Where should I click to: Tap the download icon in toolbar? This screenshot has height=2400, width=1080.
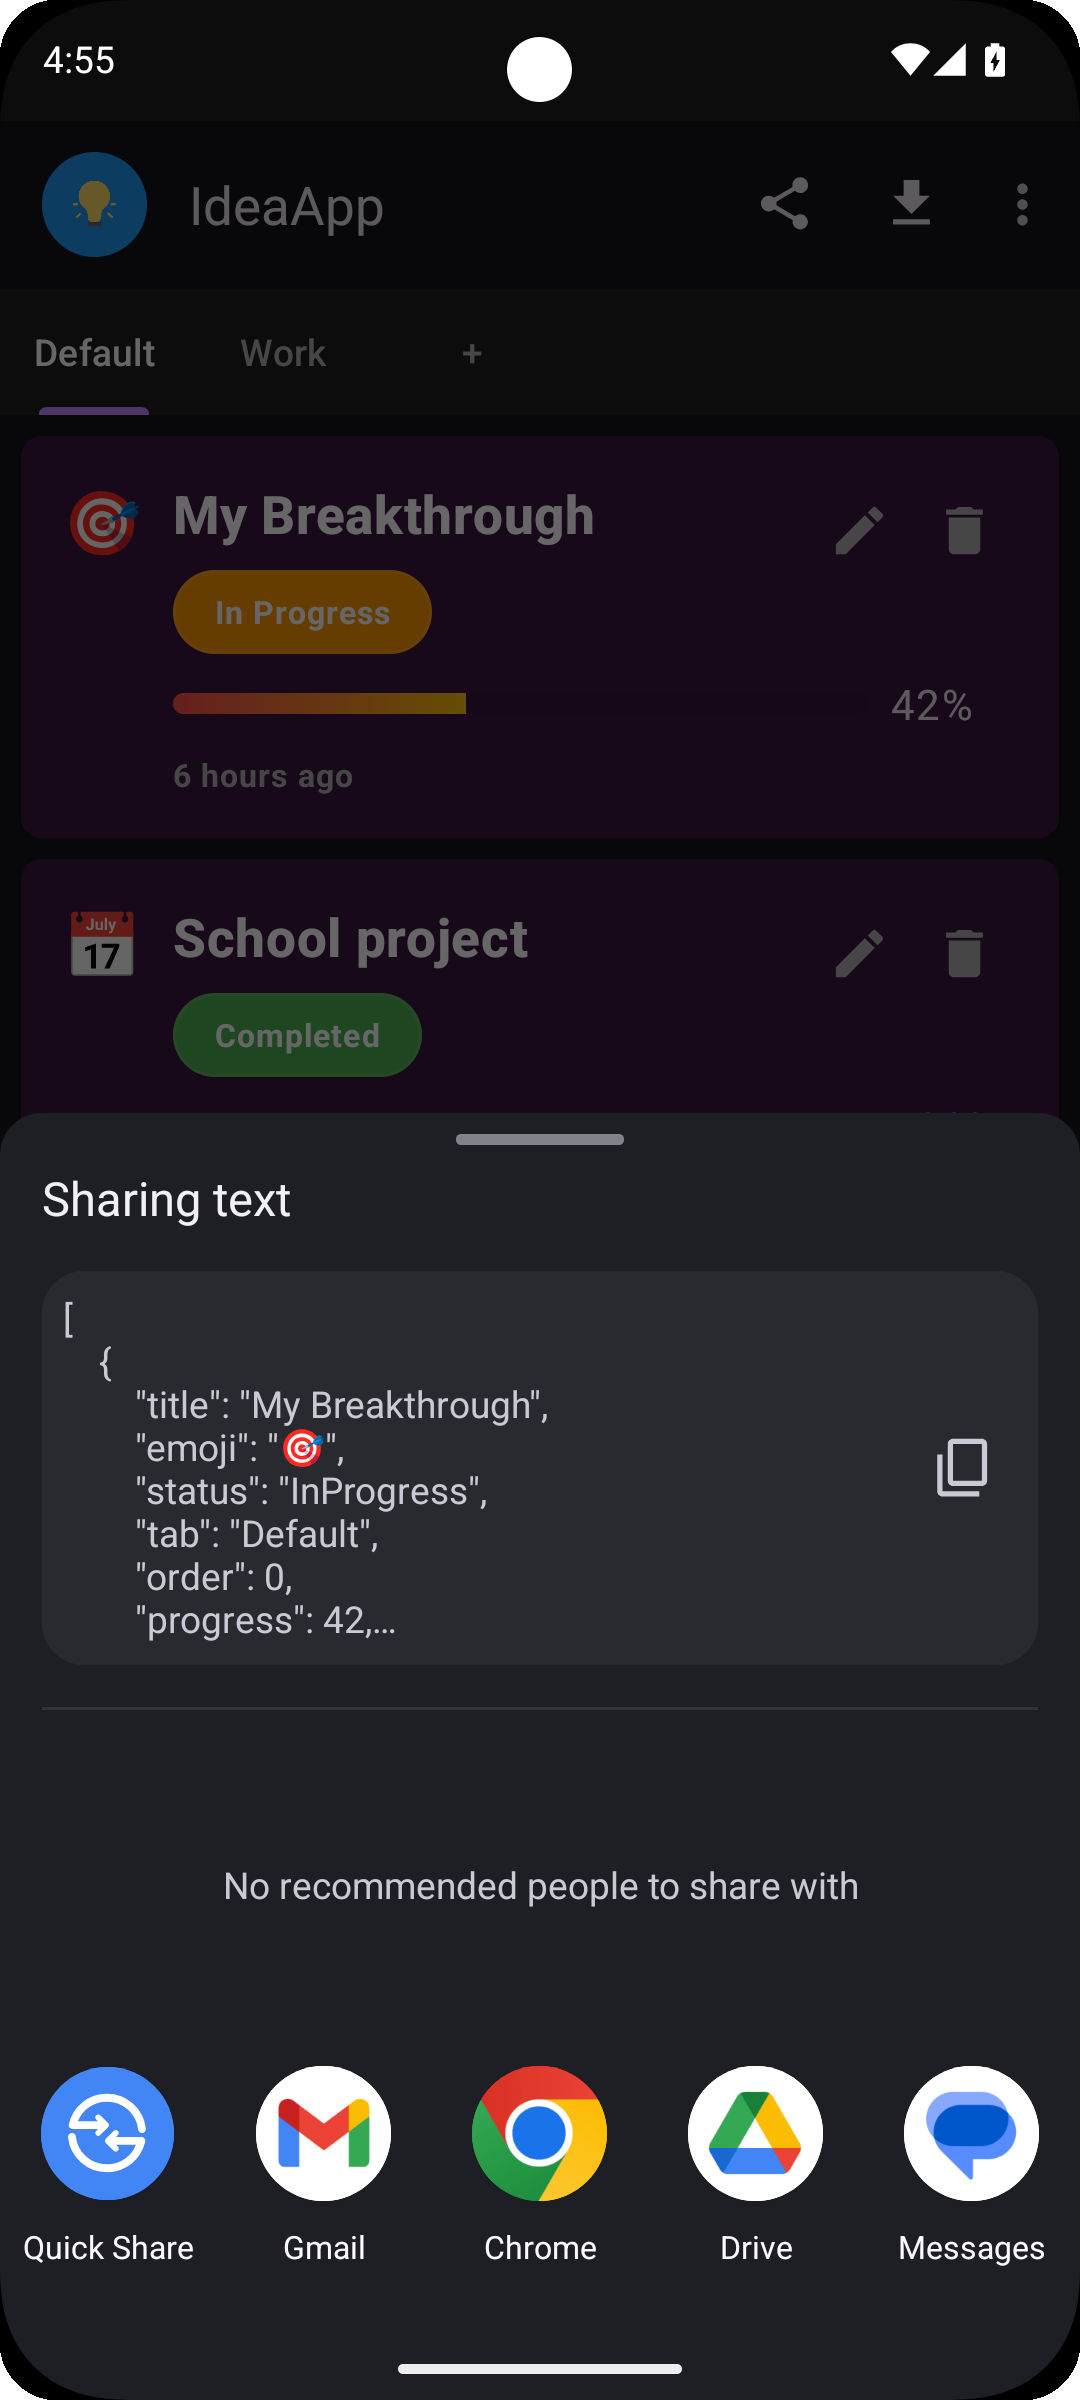911,204
